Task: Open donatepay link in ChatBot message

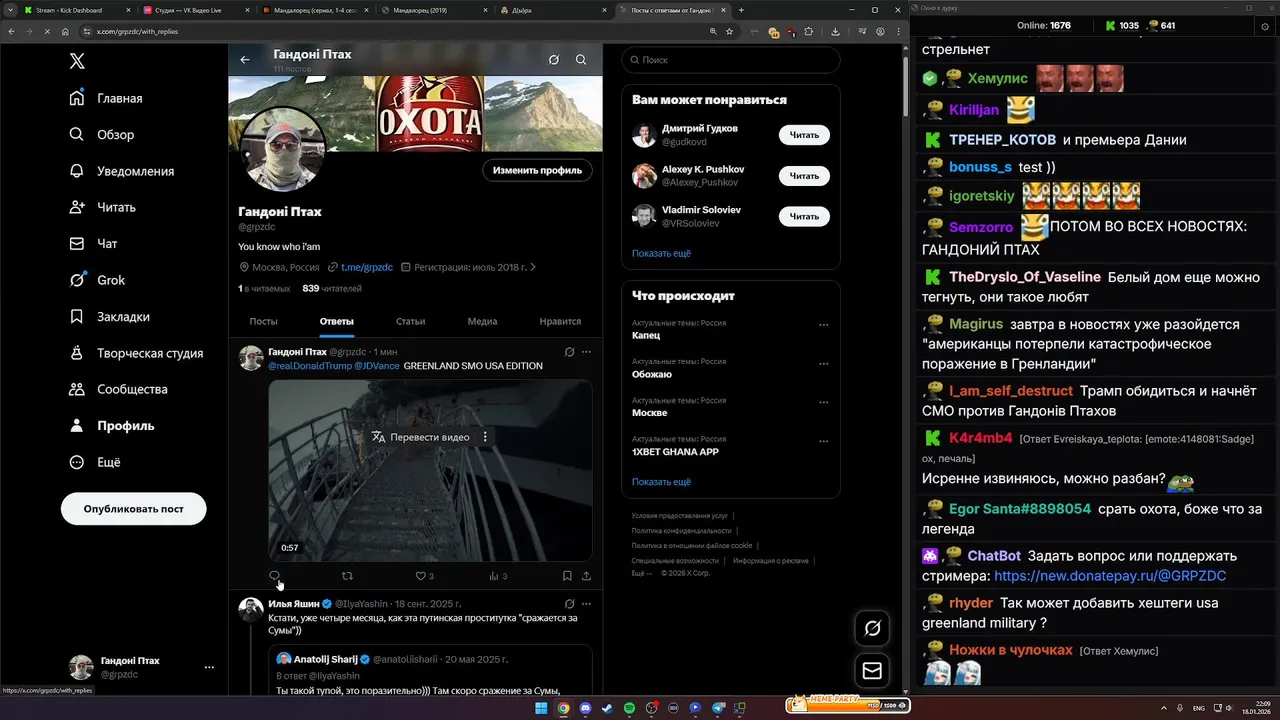Action: (1110, 576)
